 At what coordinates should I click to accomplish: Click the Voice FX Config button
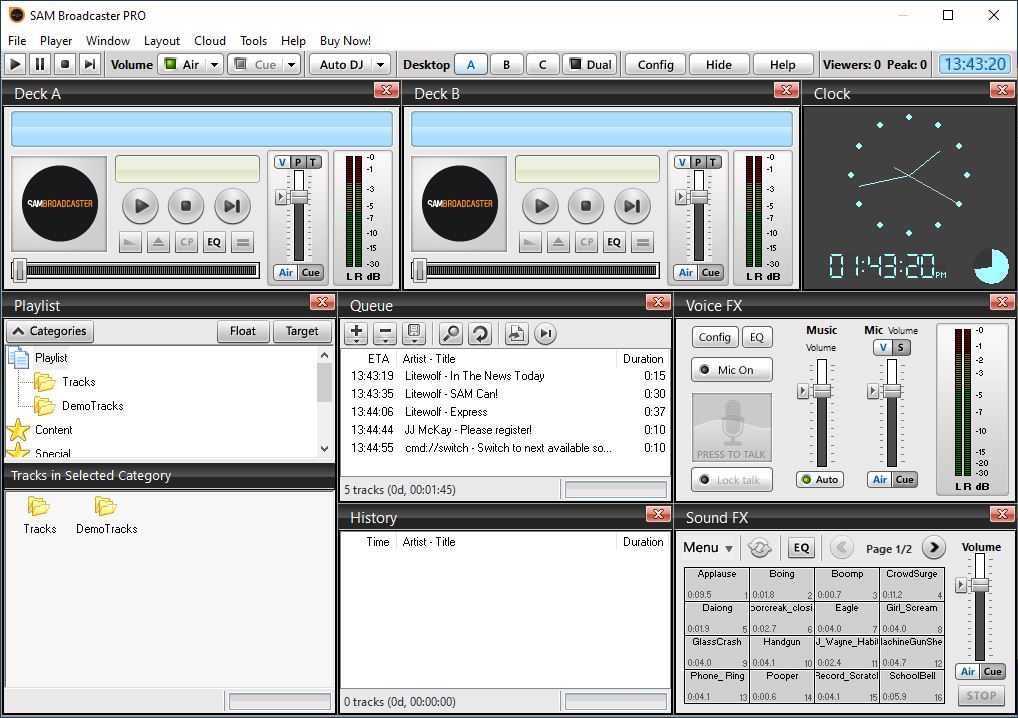[715, 337]
